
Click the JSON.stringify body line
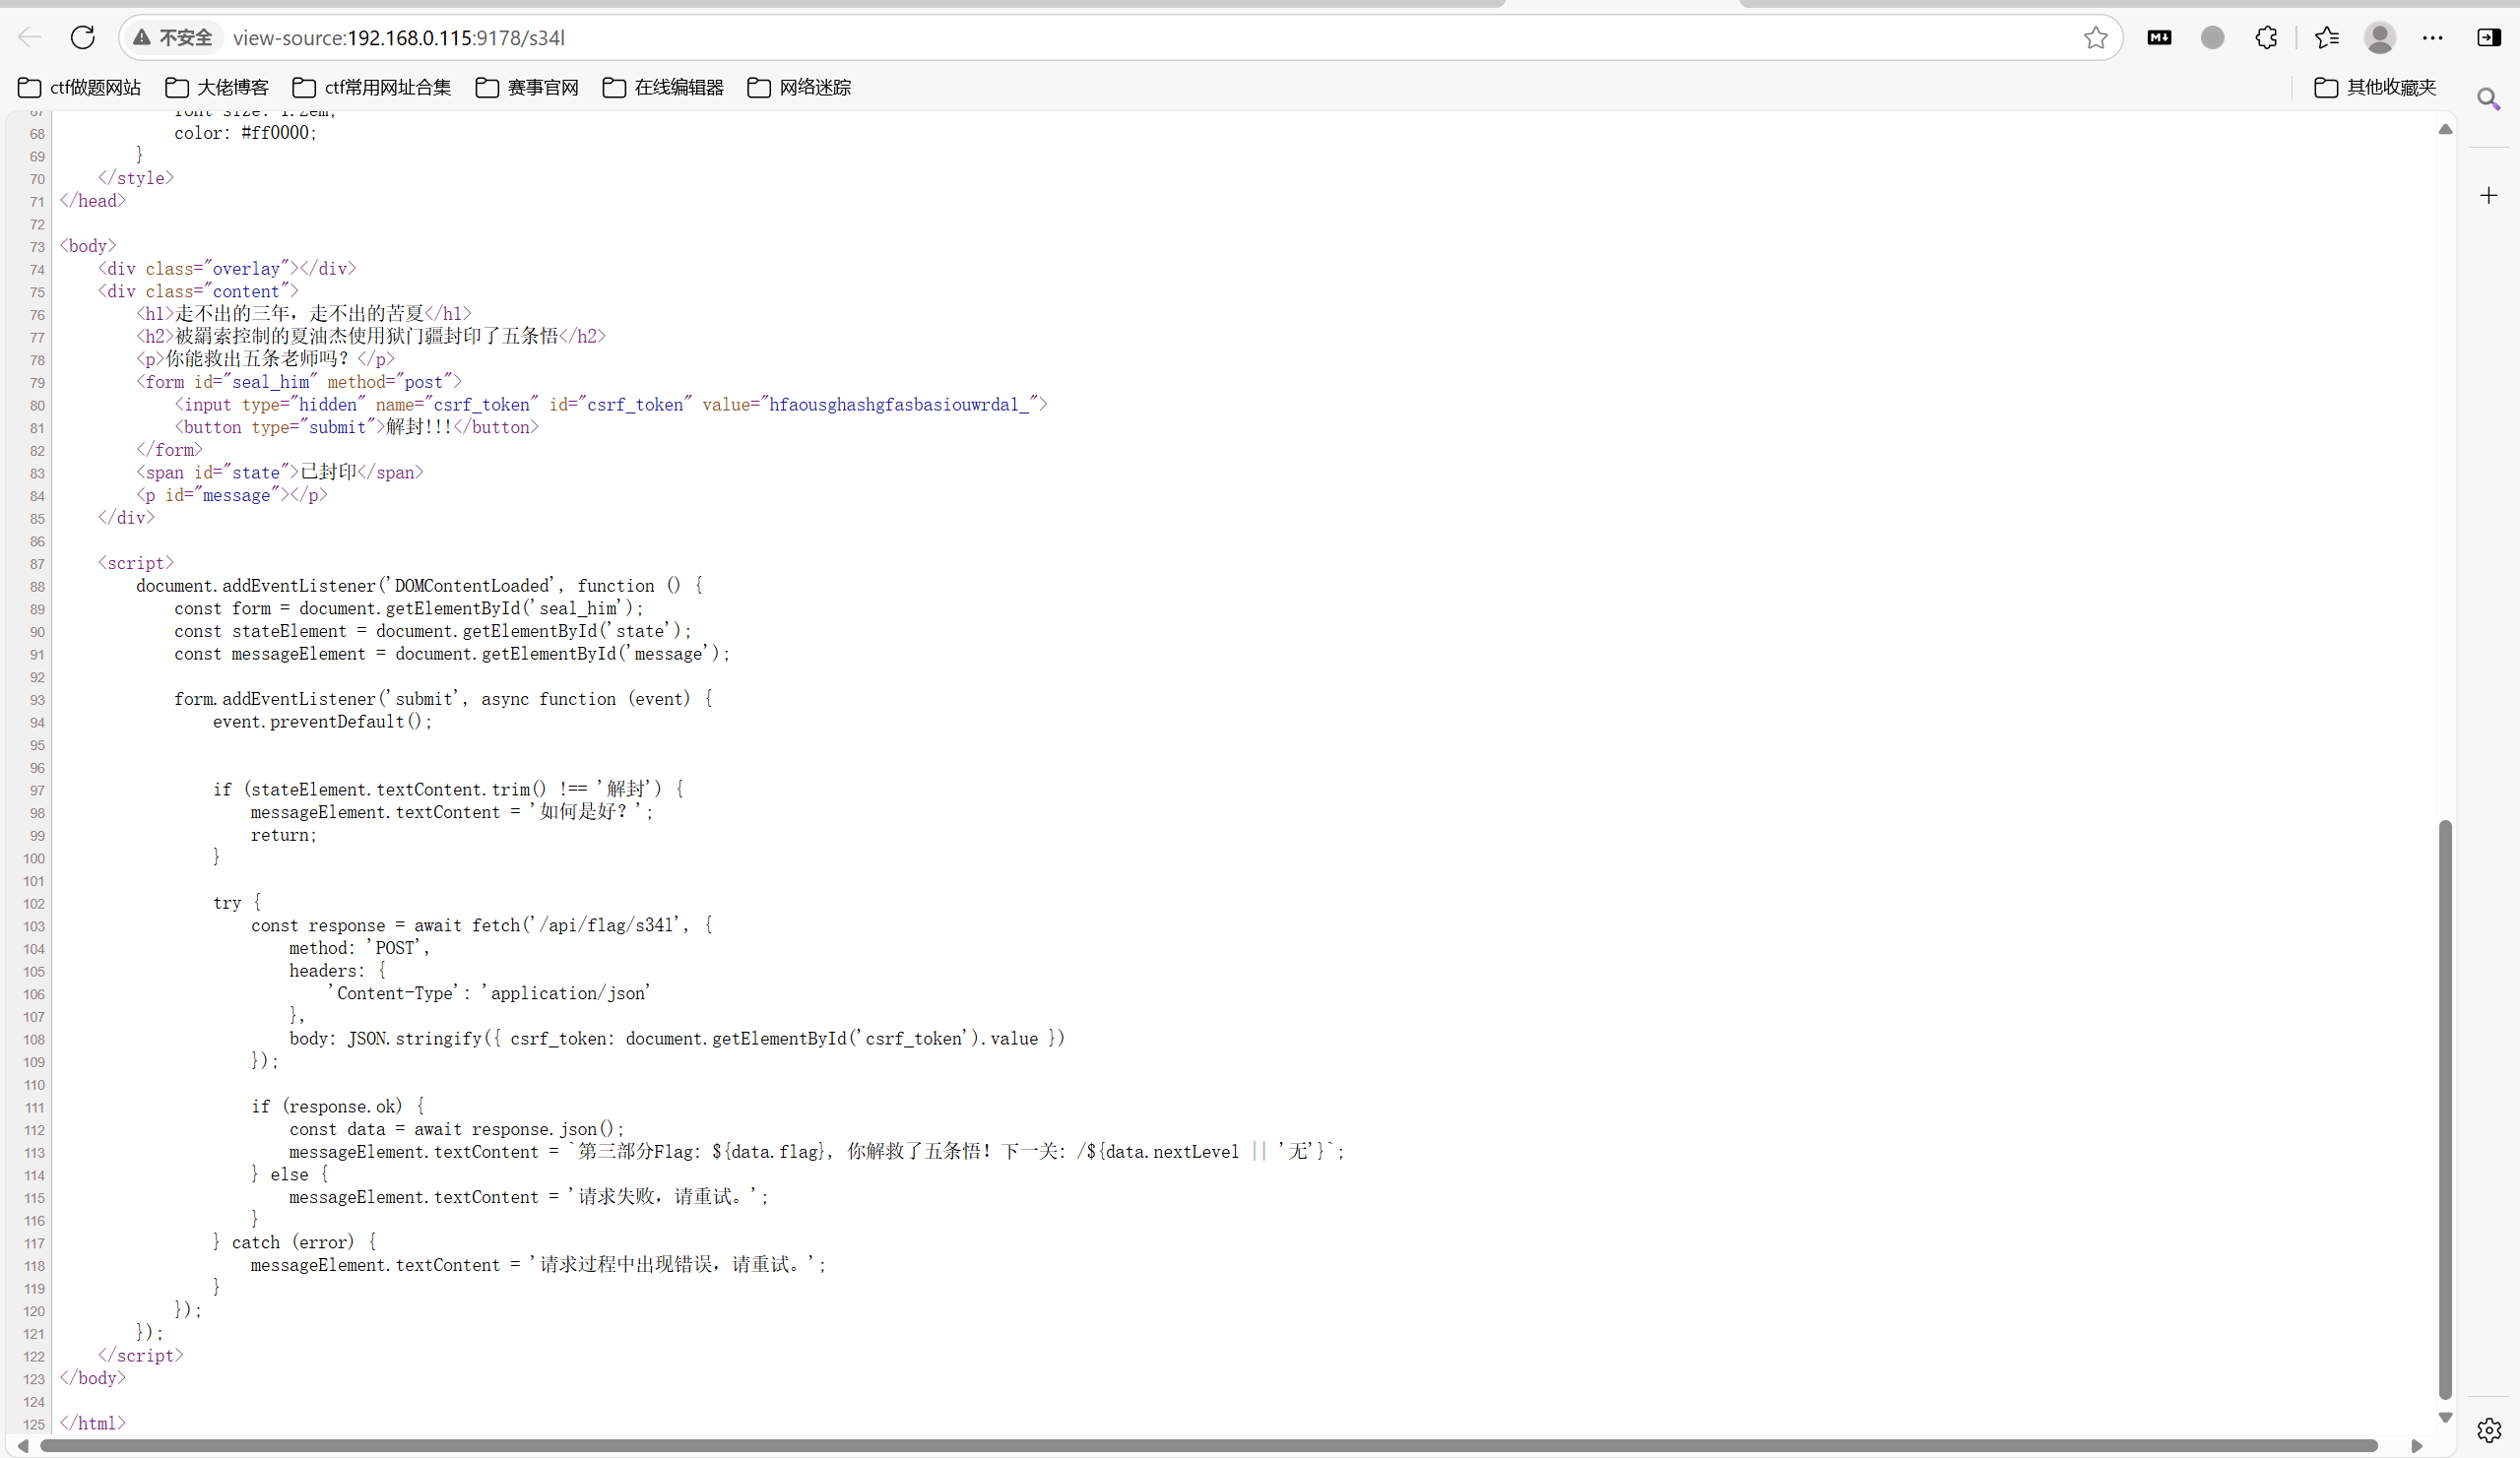(x=677, y=1038)
